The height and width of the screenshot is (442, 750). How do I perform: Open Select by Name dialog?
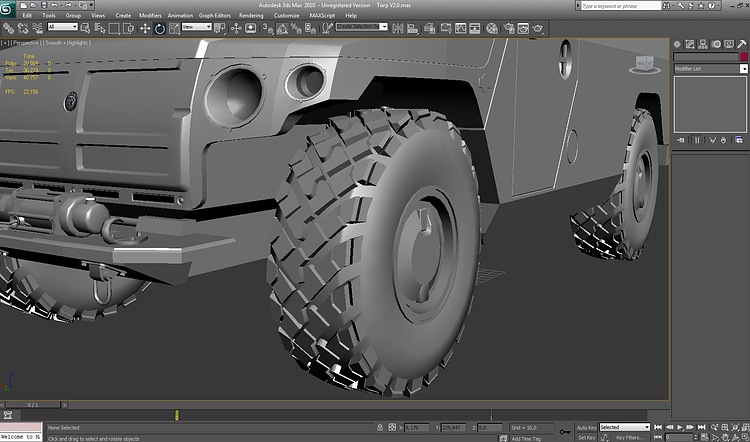pos(99,28)
